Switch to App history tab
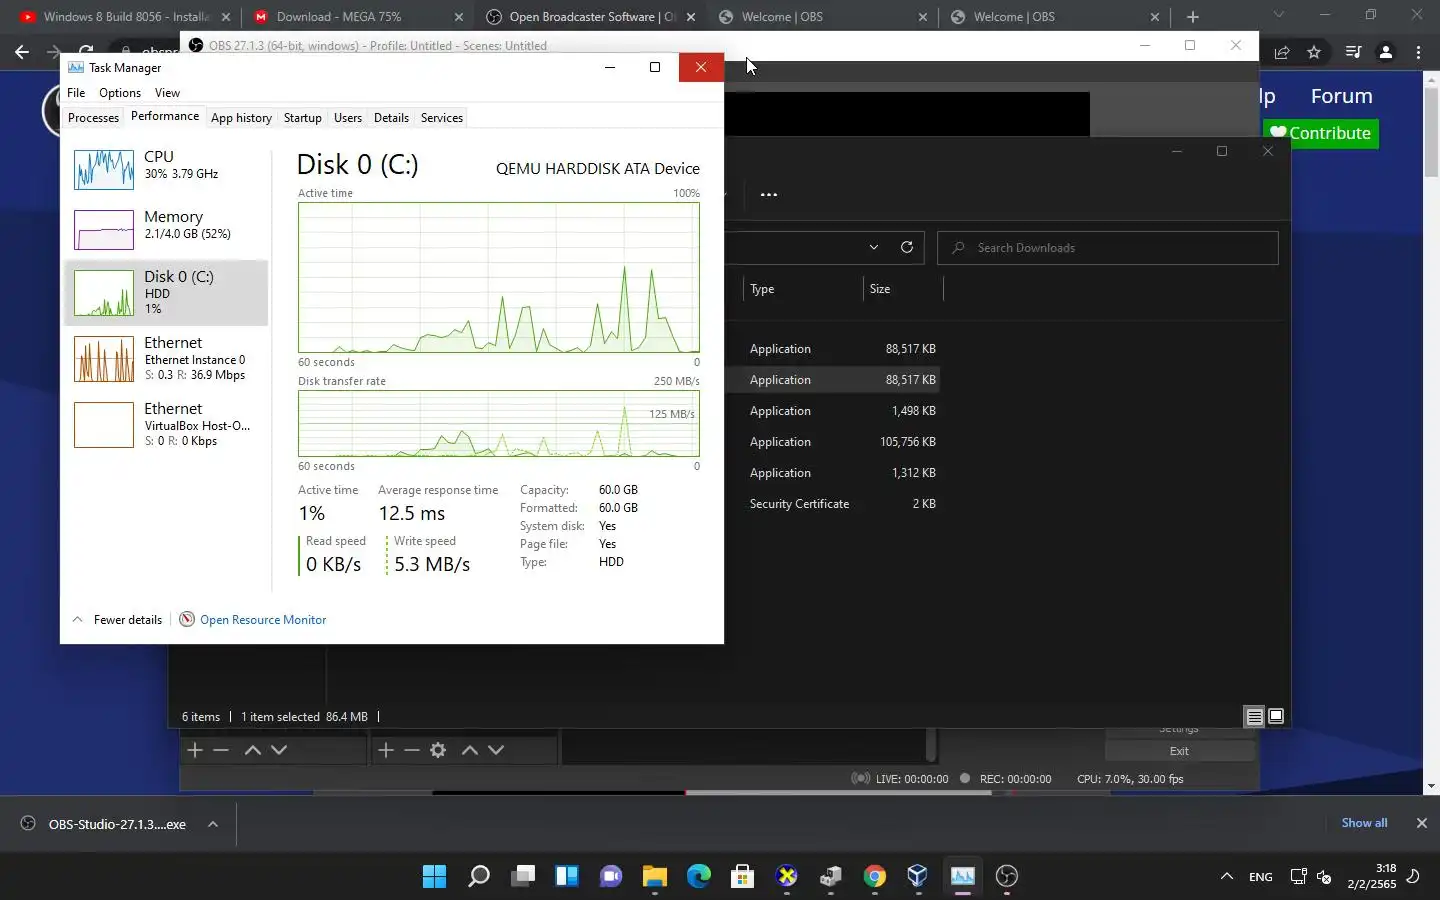This screenshot has height=900, width=1440. pyautogui.click(x=241, y=118)
